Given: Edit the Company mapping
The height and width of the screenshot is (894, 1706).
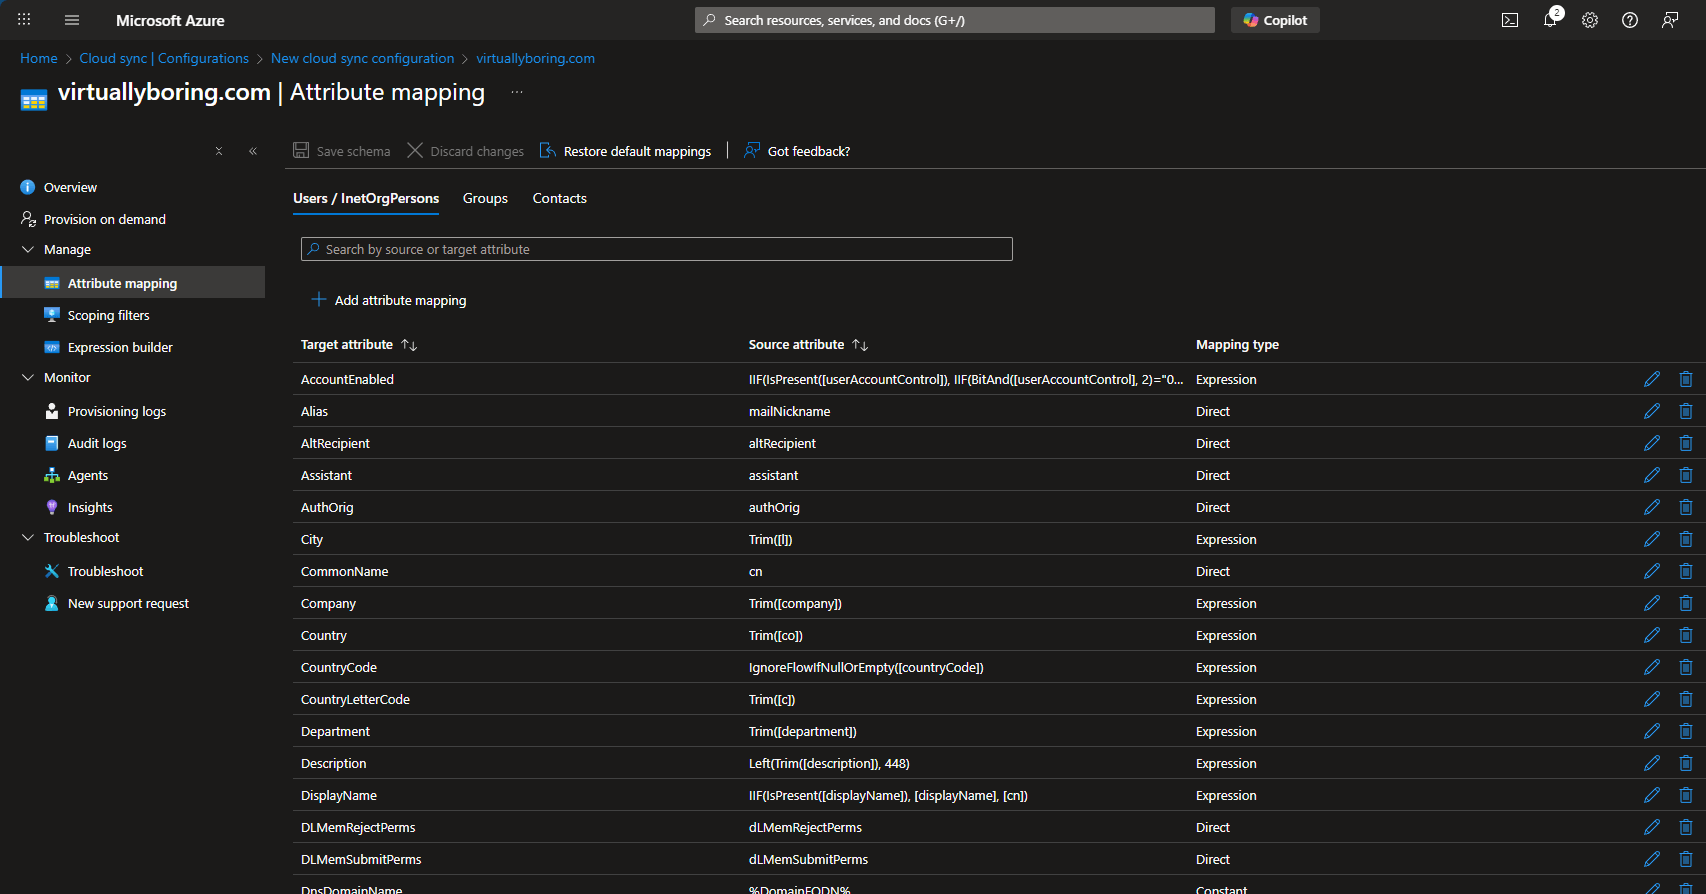Looking at the screenshot, I should [x=1652, y=603].
